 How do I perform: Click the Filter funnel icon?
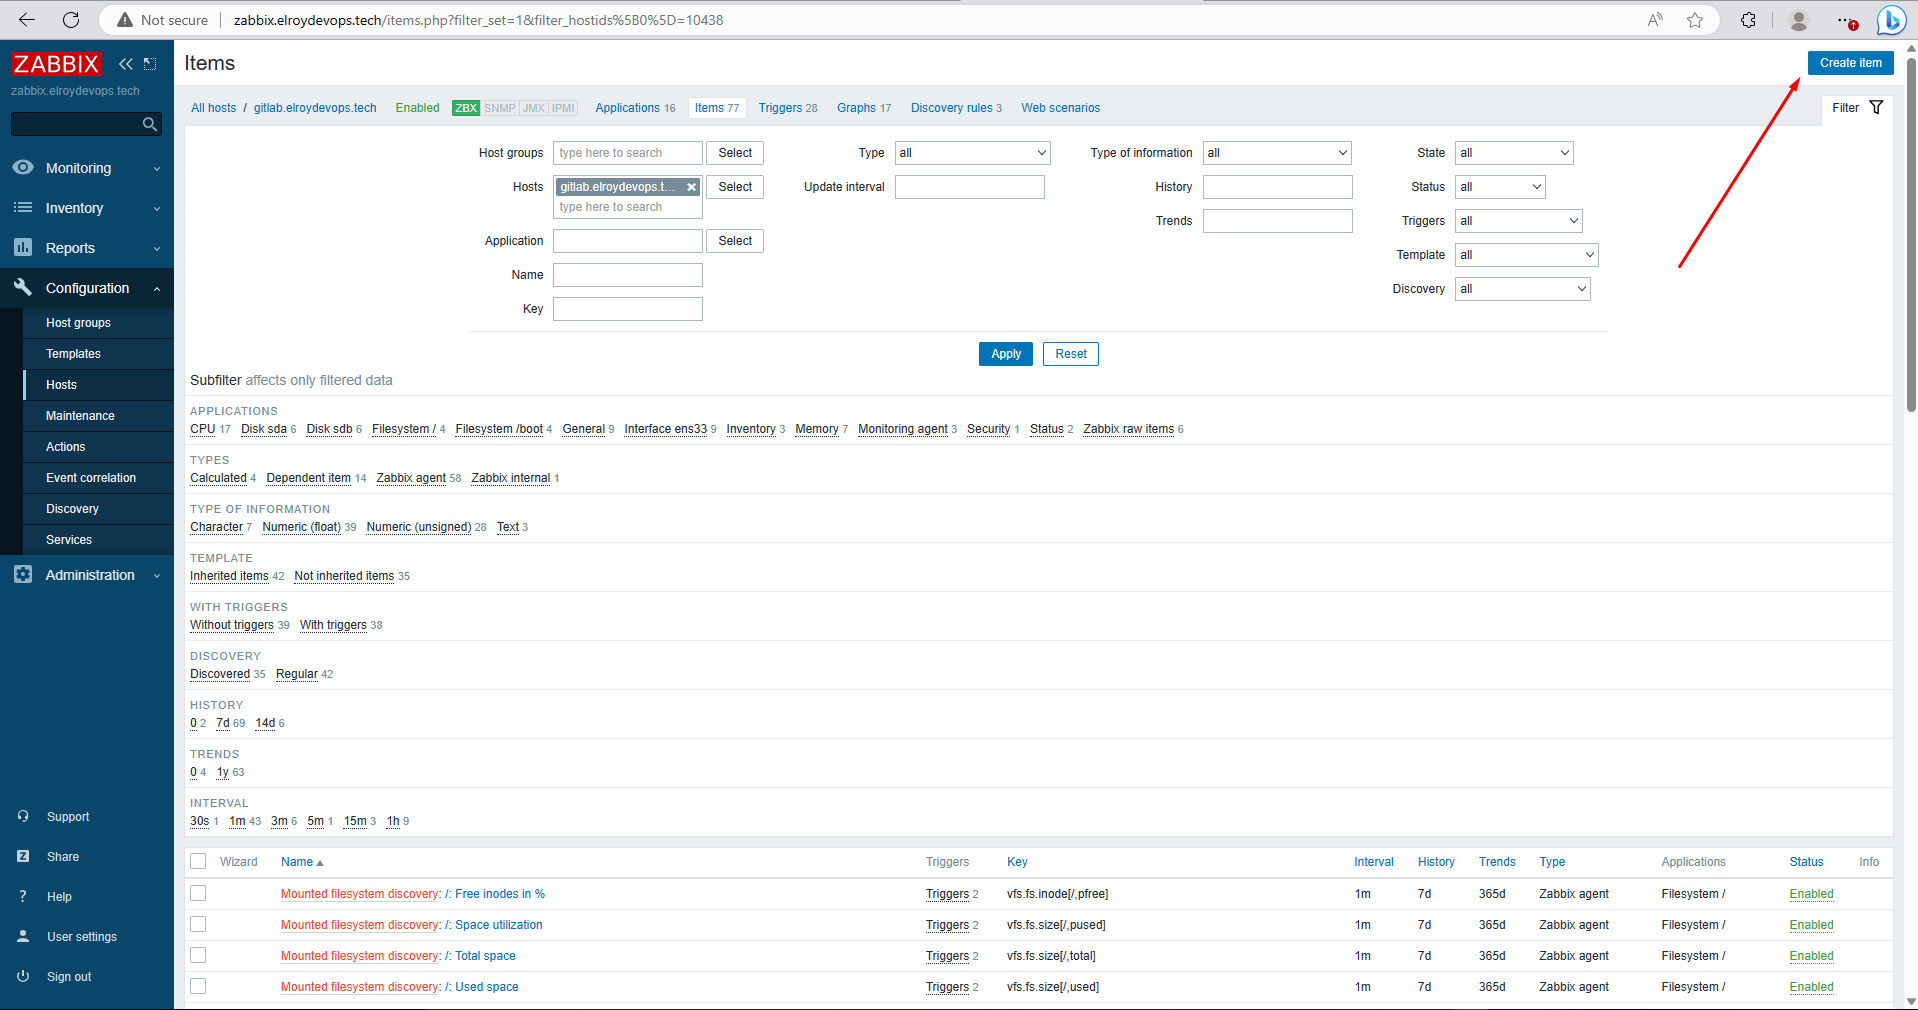(x=1876, y=108)
